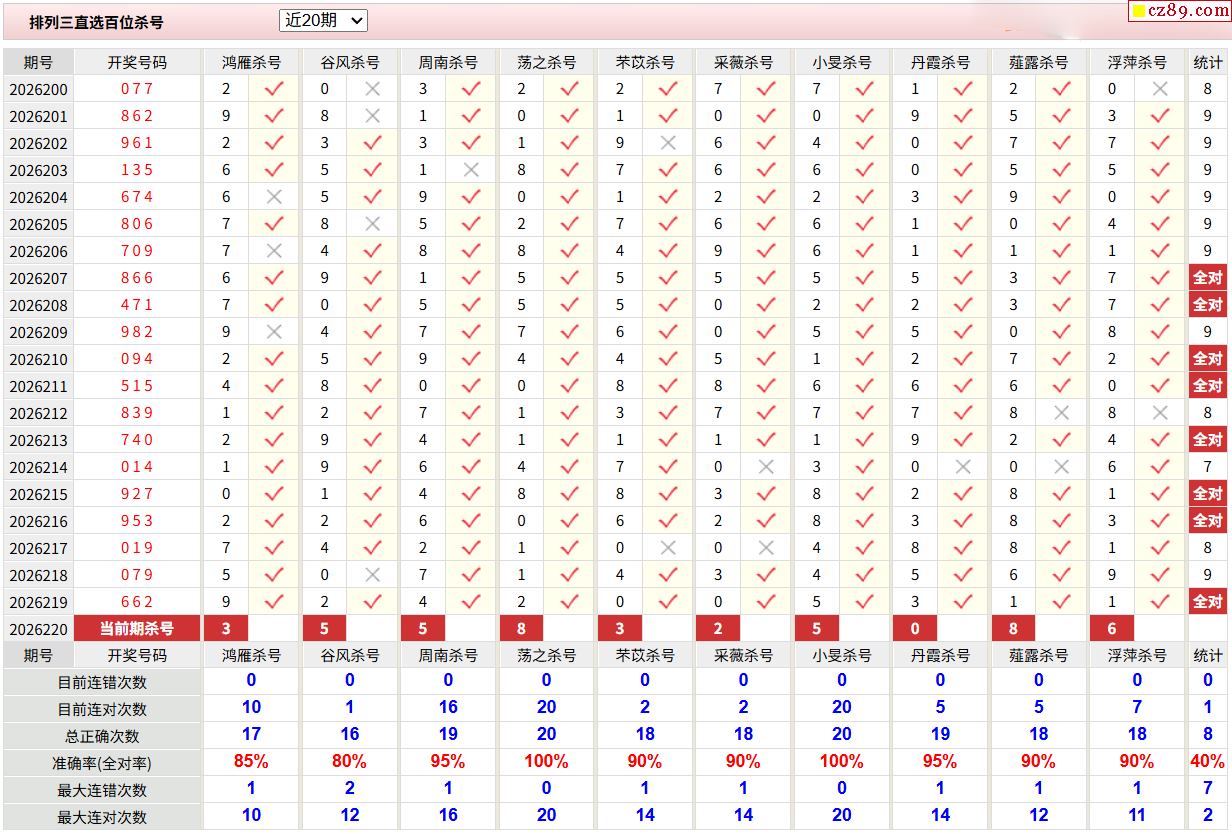Image resolution: width=1232 pixels, height=834 pixels.
Task: Click the red check for 鸿雁杀号 in row 2026200
Action: tap(274, 89)
